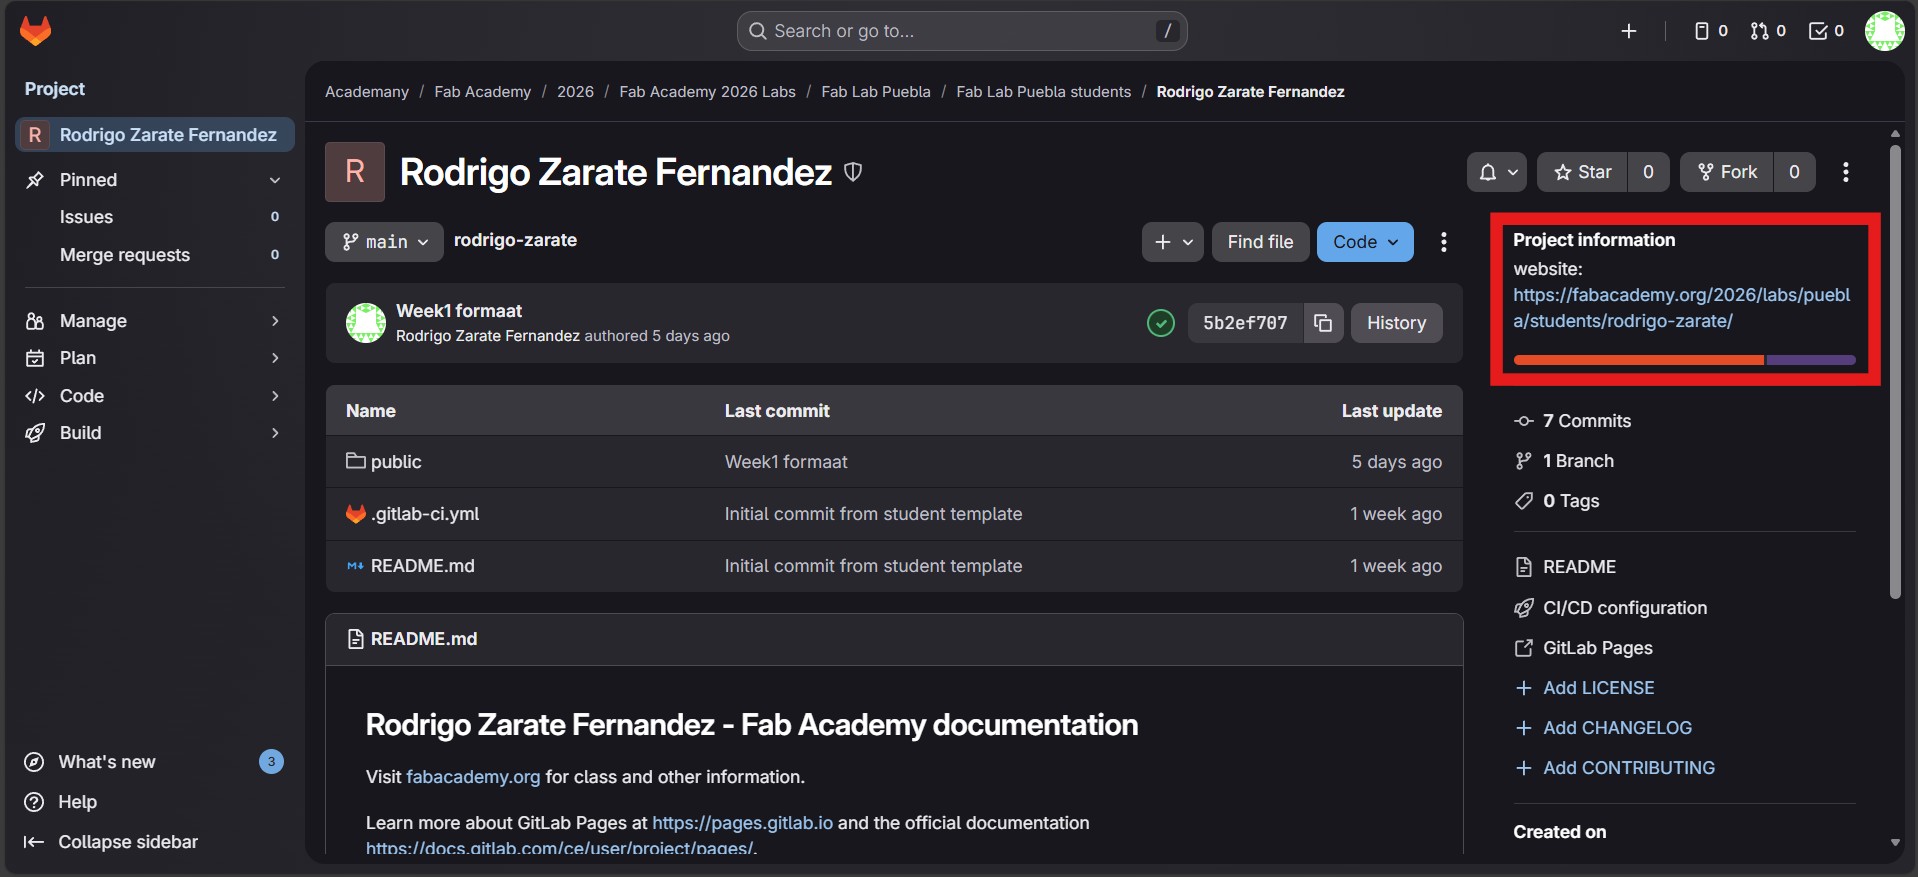Image resolution: width=1918 pixels, height=877 pixels.
Task: Open the user avatar menu
Action: coord(1884,31)
